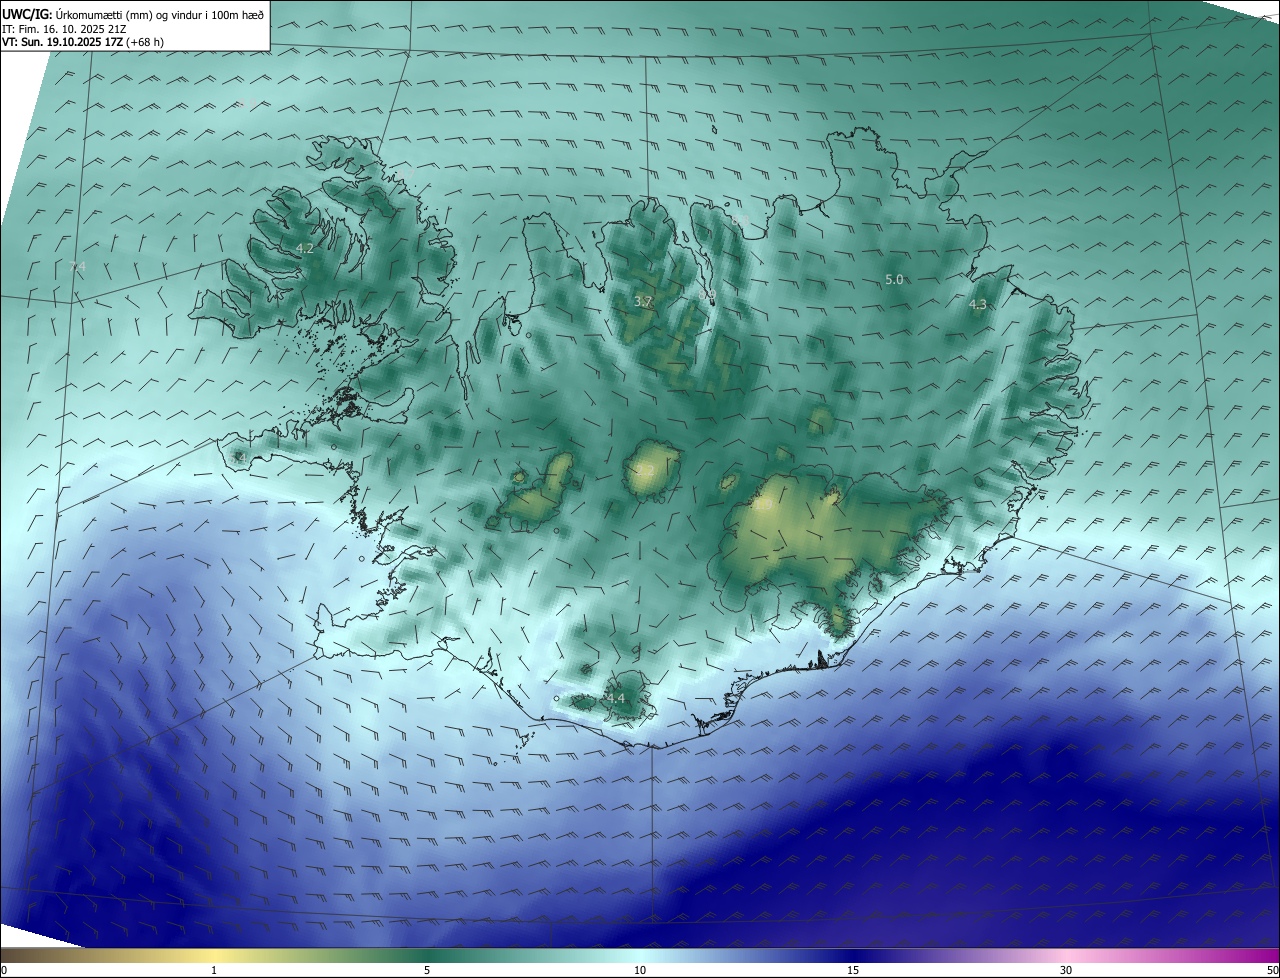Click the 7.4 value over the sea
The image size is (1280, 978).
79,266
